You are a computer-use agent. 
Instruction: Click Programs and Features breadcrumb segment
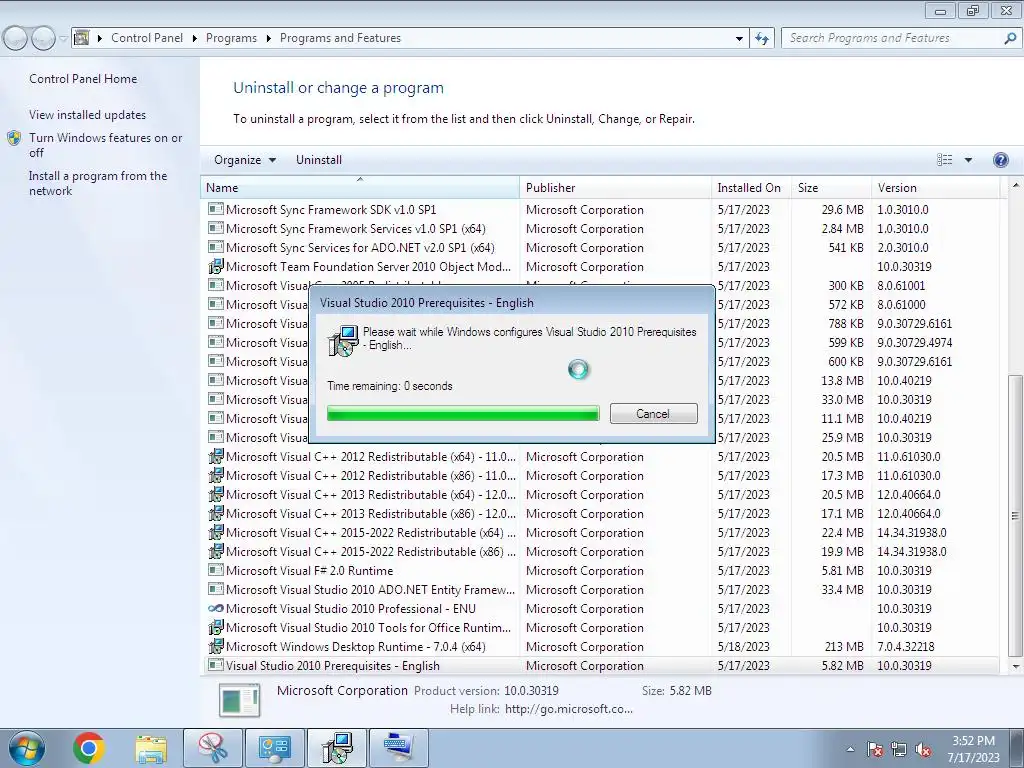click(340, 39)
